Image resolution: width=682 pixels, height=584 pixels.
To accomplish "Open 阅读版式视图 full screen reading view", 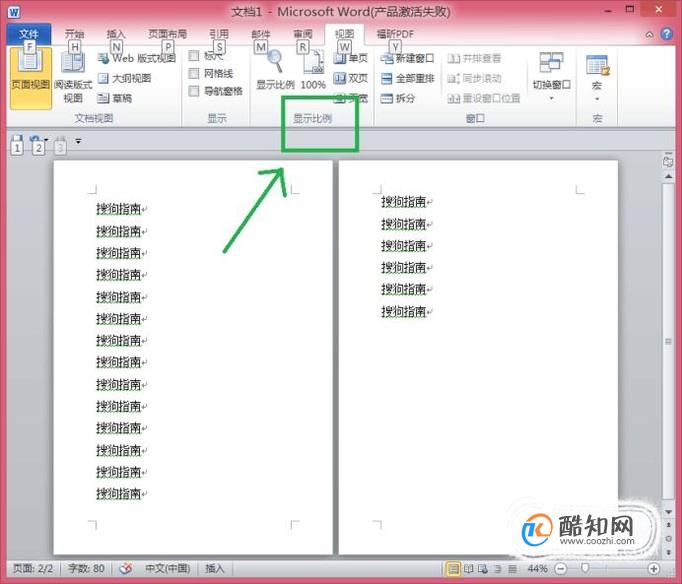I will (73, 78).
